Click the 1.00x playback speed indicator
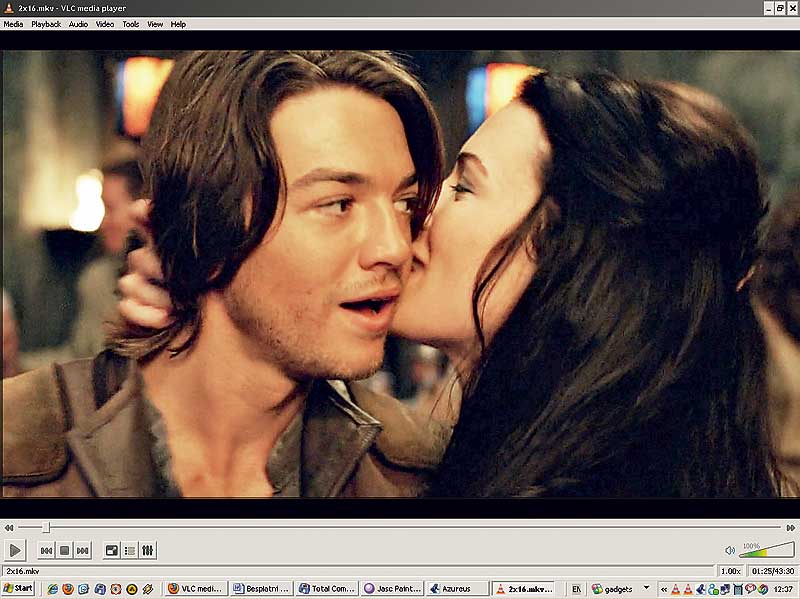 (x=731, y=571)
